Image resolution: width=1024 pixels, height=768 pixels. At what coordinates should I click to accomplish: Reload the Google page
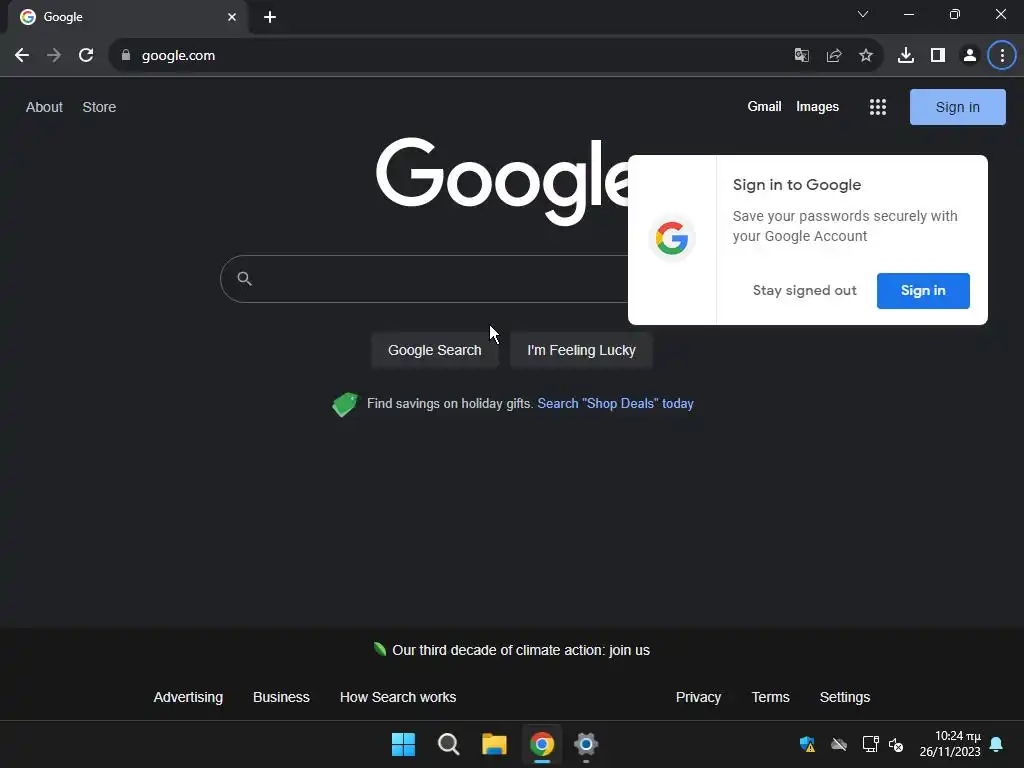click(86, 56)
